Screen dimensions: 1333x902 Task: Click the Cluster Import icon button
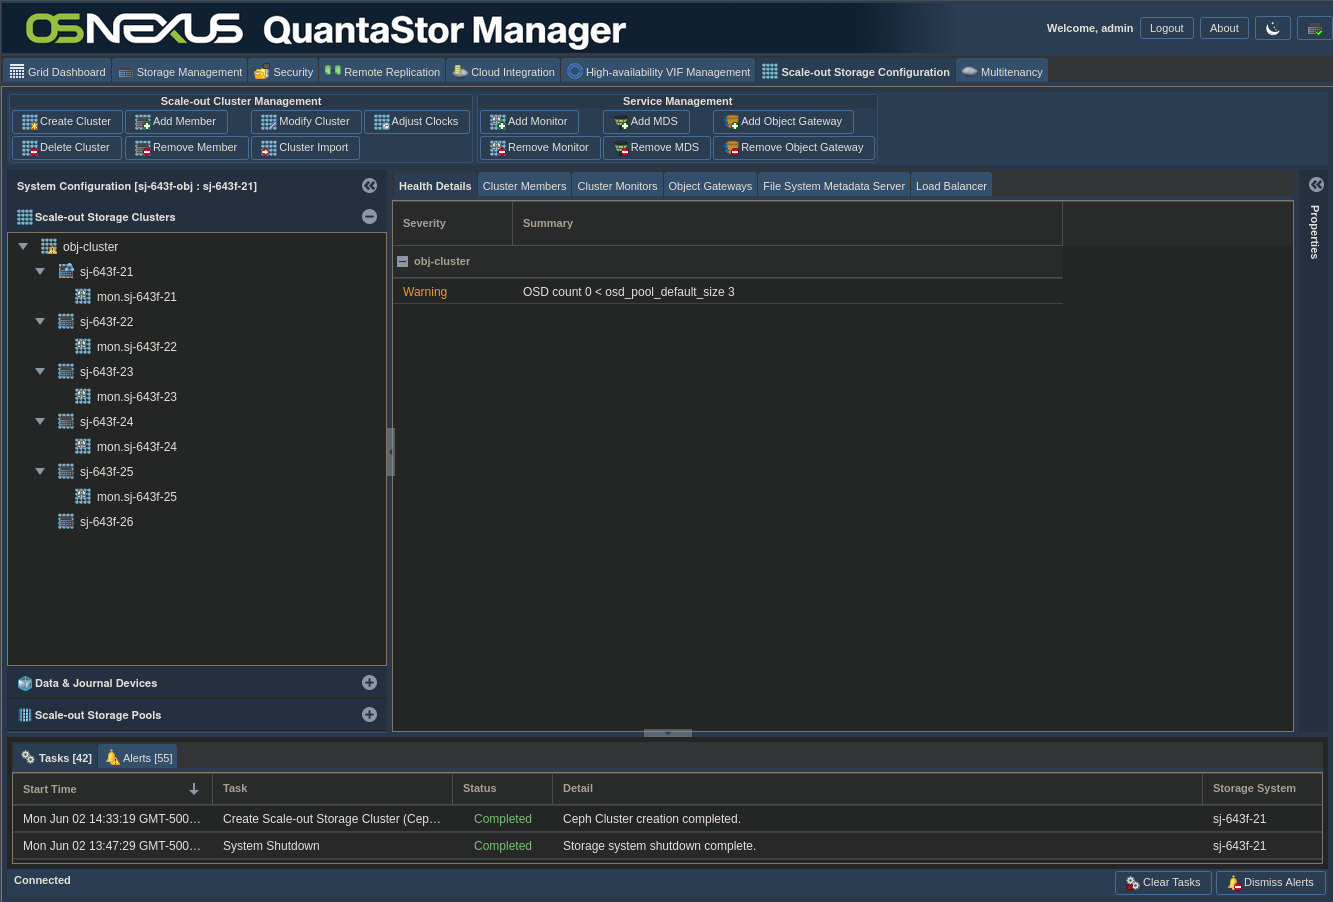pyautogui.click(x=268, y=148)
